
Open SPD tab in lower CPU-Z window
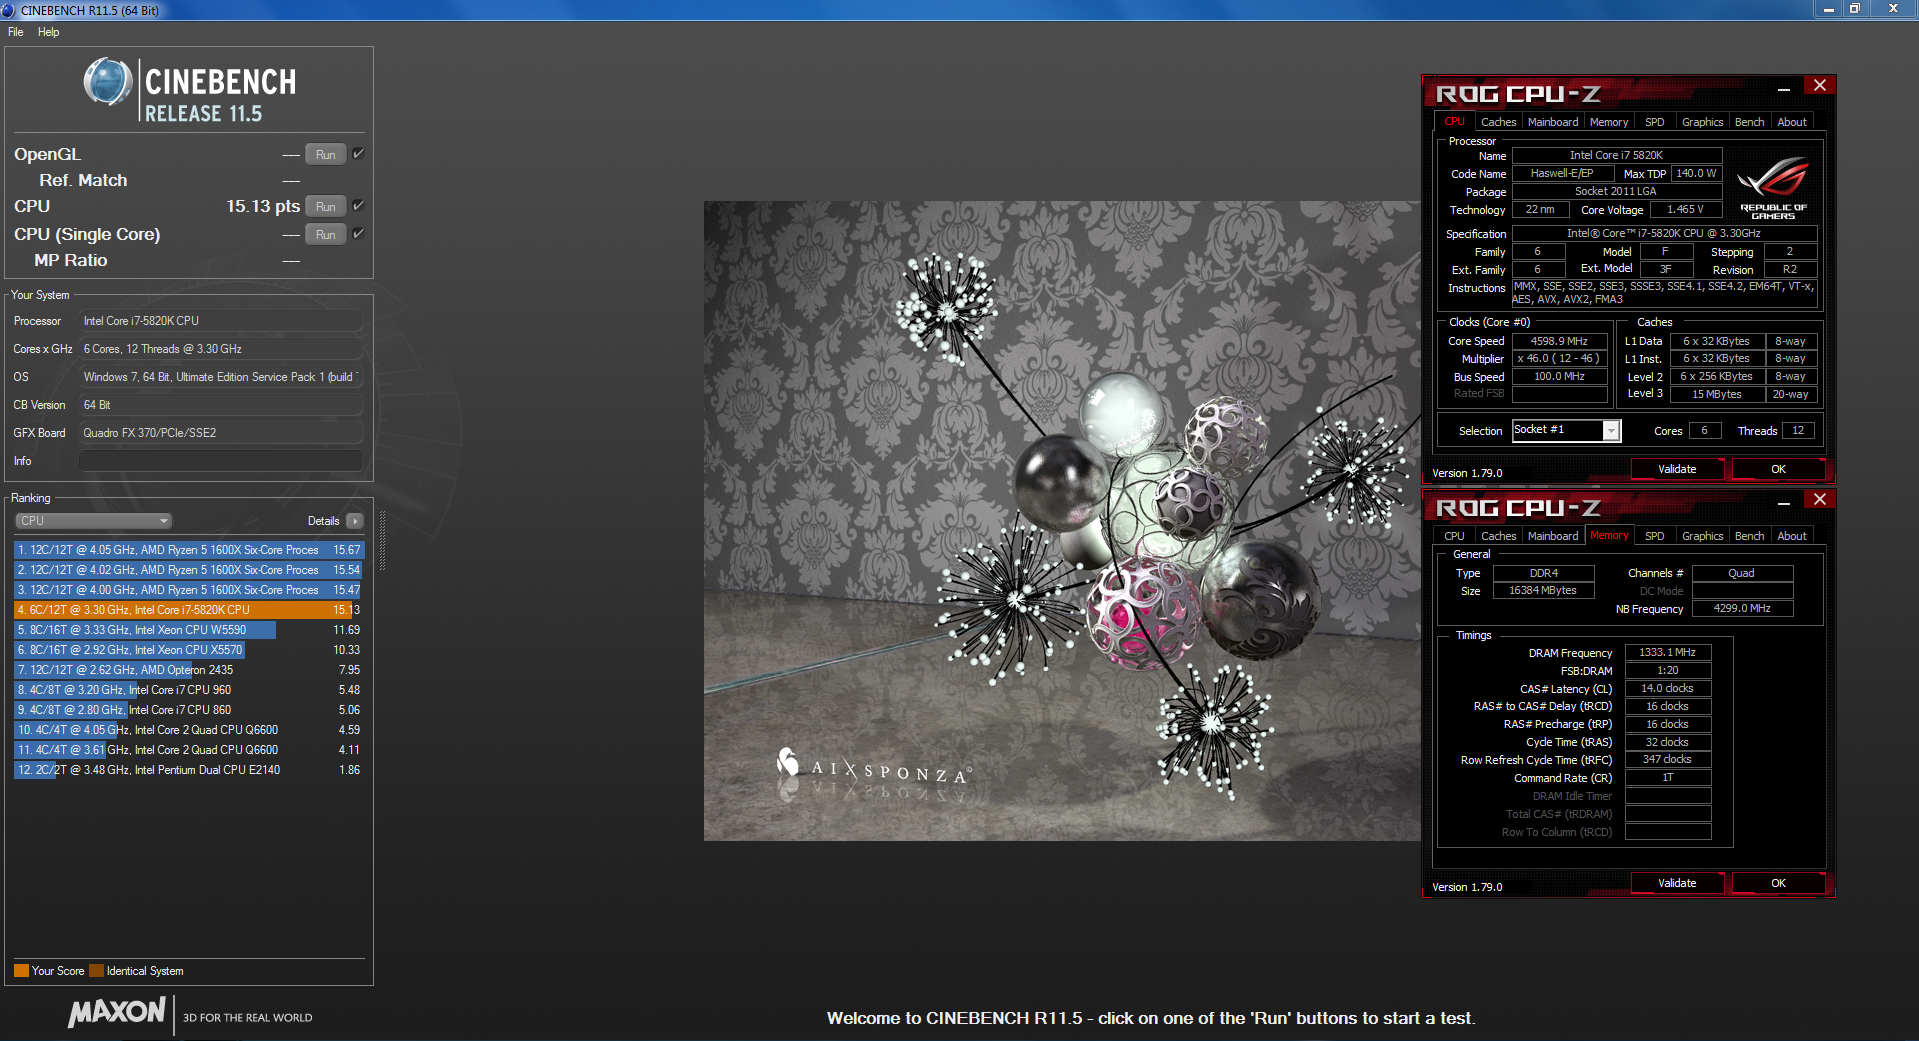(1655, 536)
